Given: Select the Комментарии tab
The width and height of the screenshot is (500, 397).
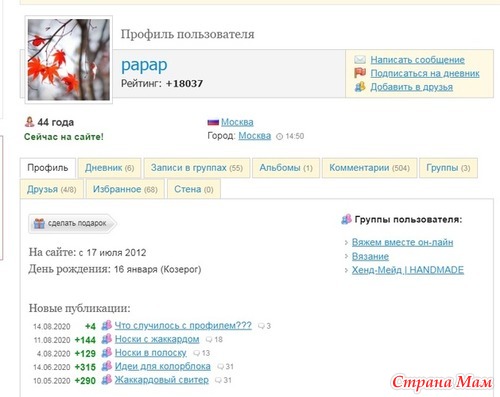Looking at the screenshot, I should point(369,168).
